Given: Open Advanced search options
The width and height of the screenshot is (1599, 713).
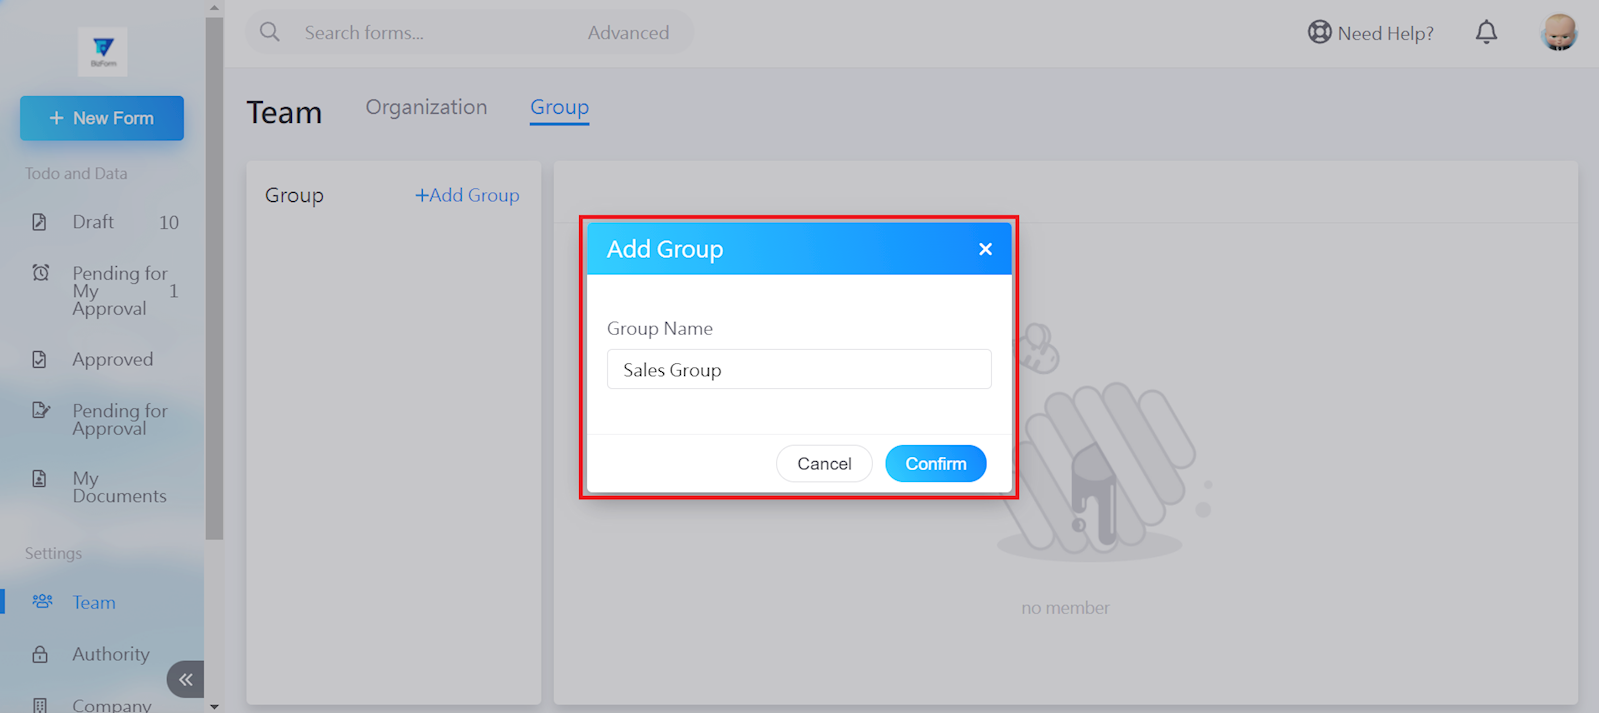Looking at the screenshot, I should point(628,33).
